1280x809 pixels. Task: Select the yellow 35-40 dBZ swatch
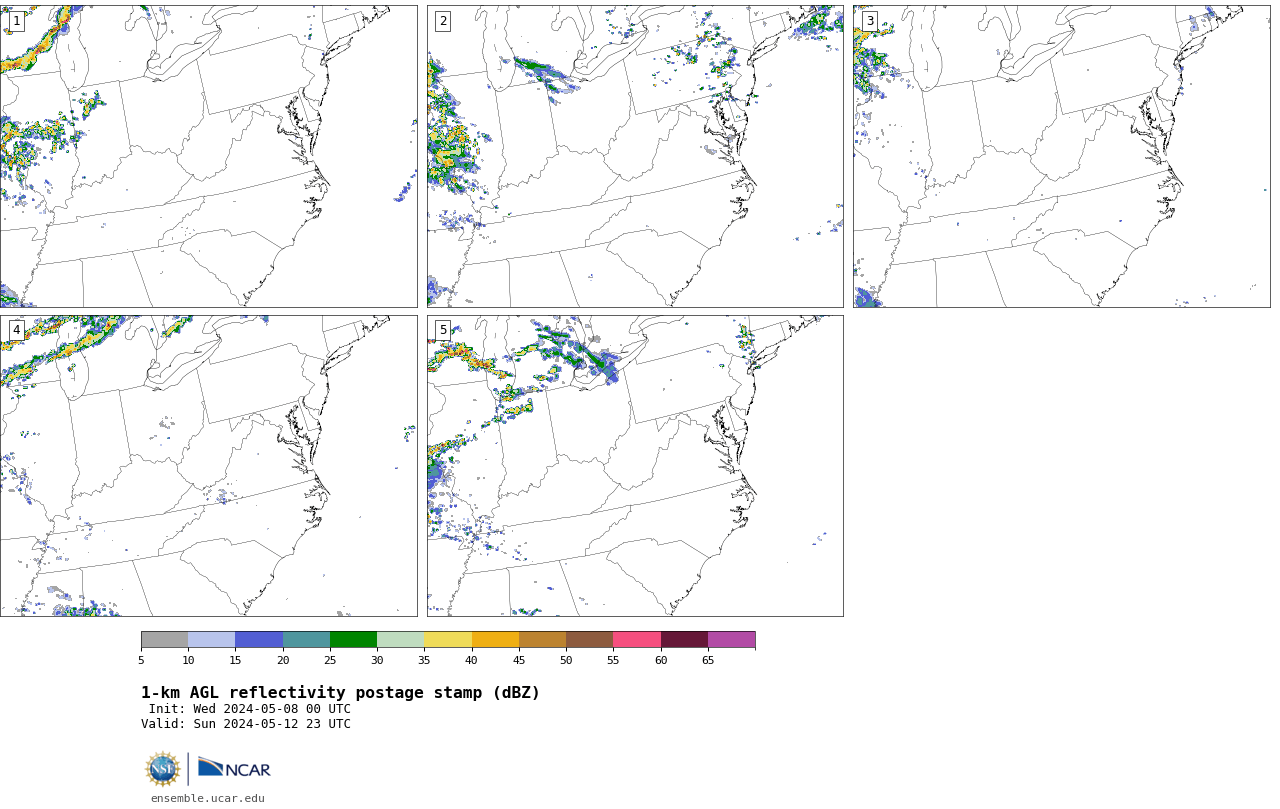448,640
